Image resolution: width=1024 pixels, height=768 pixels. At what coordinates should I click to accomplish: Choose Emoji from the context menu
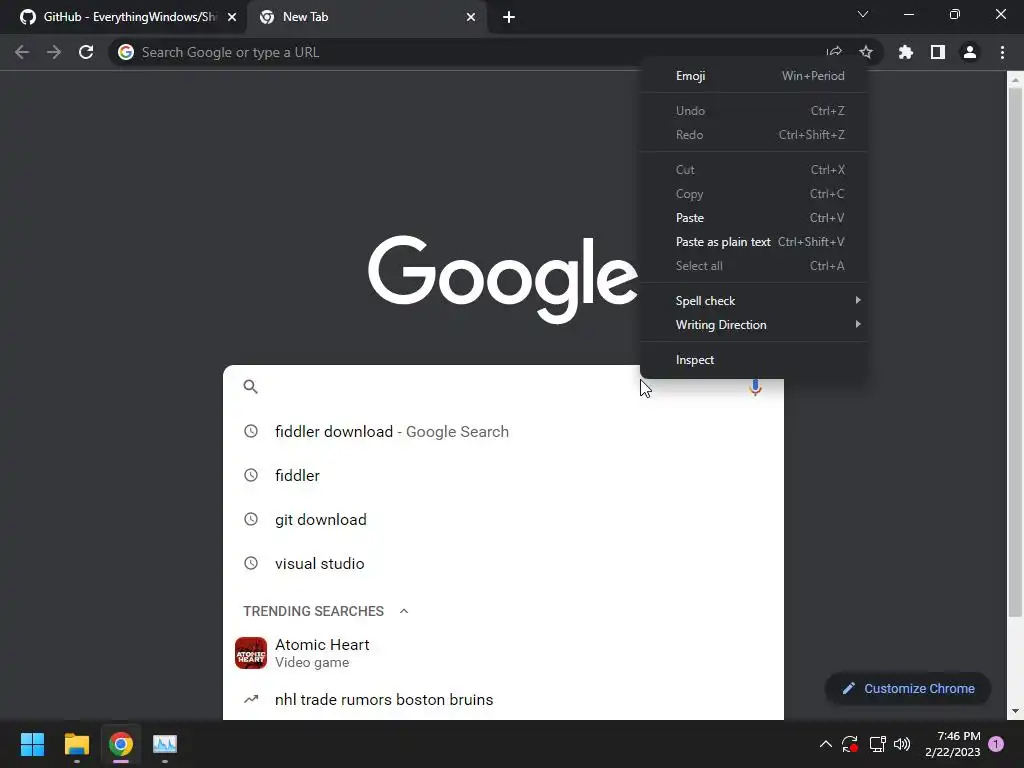click(754, 76)
